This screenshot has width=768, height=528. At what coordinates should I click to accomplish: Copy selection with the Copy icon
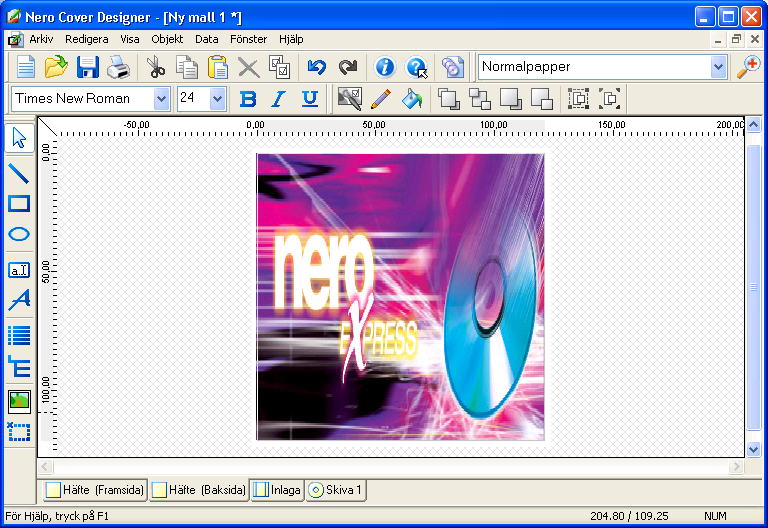(187, 67)
